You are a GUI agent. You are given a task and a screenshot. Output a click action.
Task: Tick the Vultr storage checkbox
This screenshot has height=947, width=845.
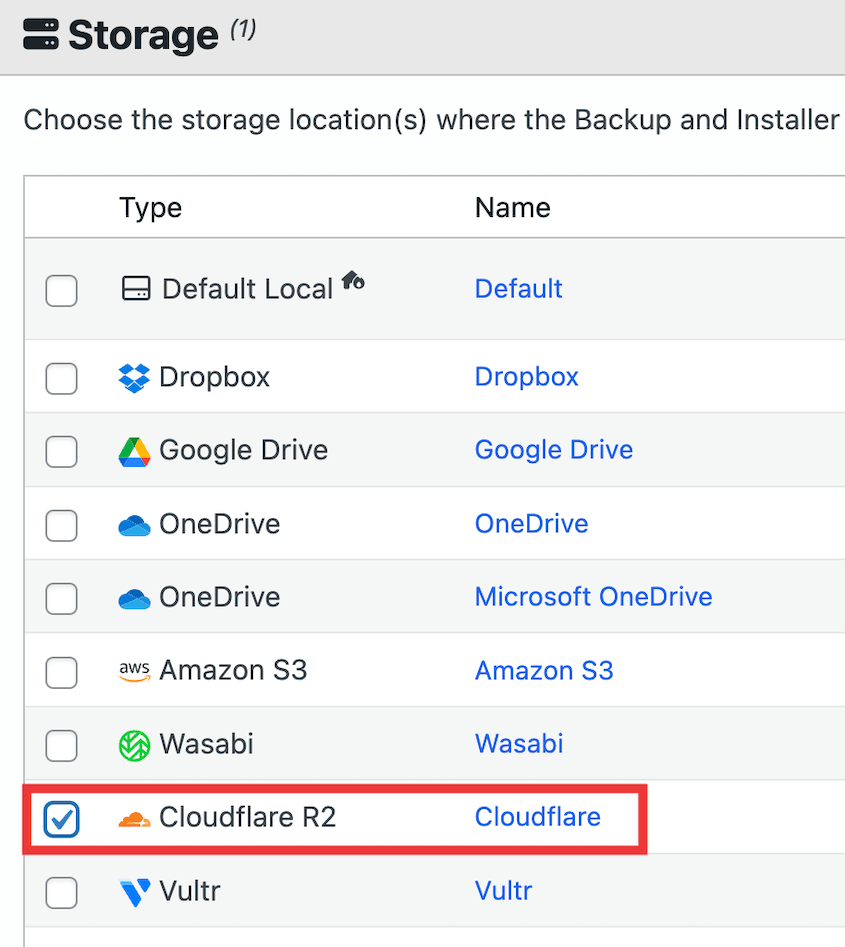click(x=62, y=893)
